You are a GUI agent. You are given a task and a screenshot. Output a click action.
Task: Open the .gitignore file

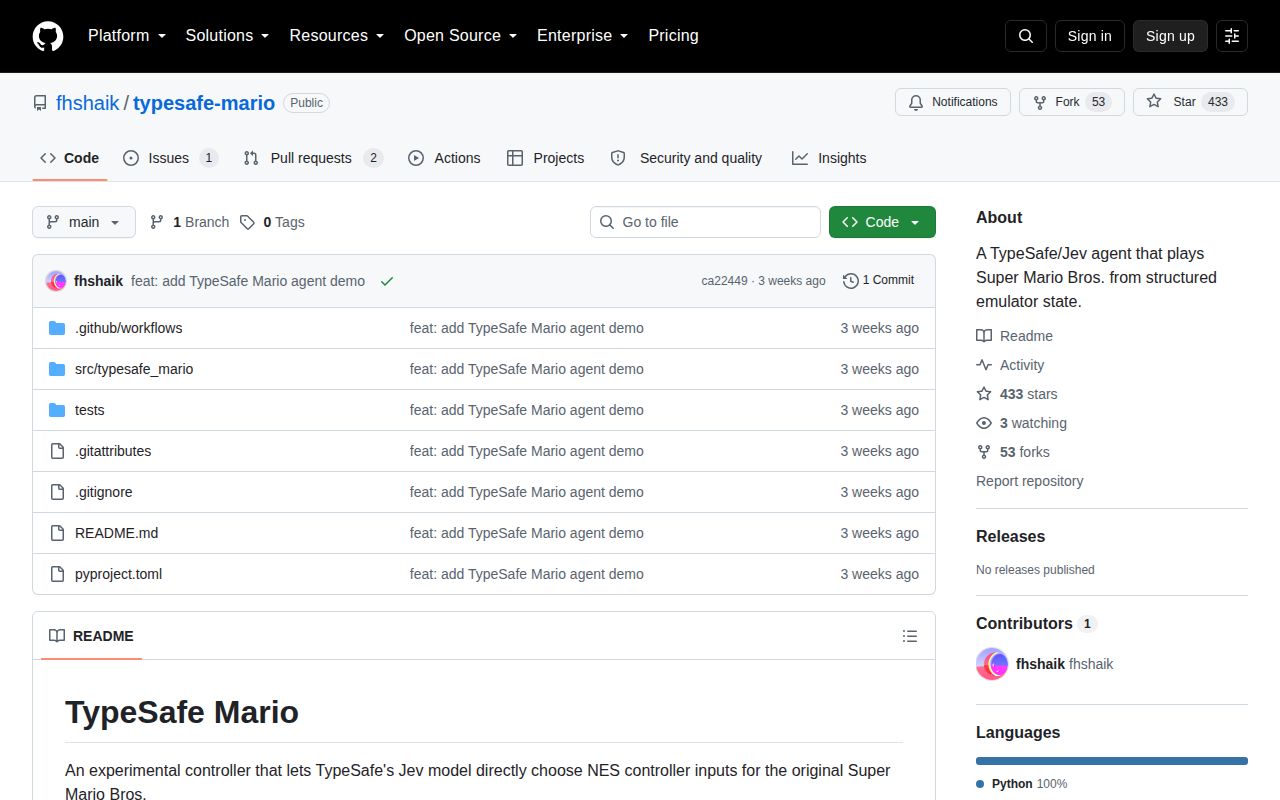point(104,492)
